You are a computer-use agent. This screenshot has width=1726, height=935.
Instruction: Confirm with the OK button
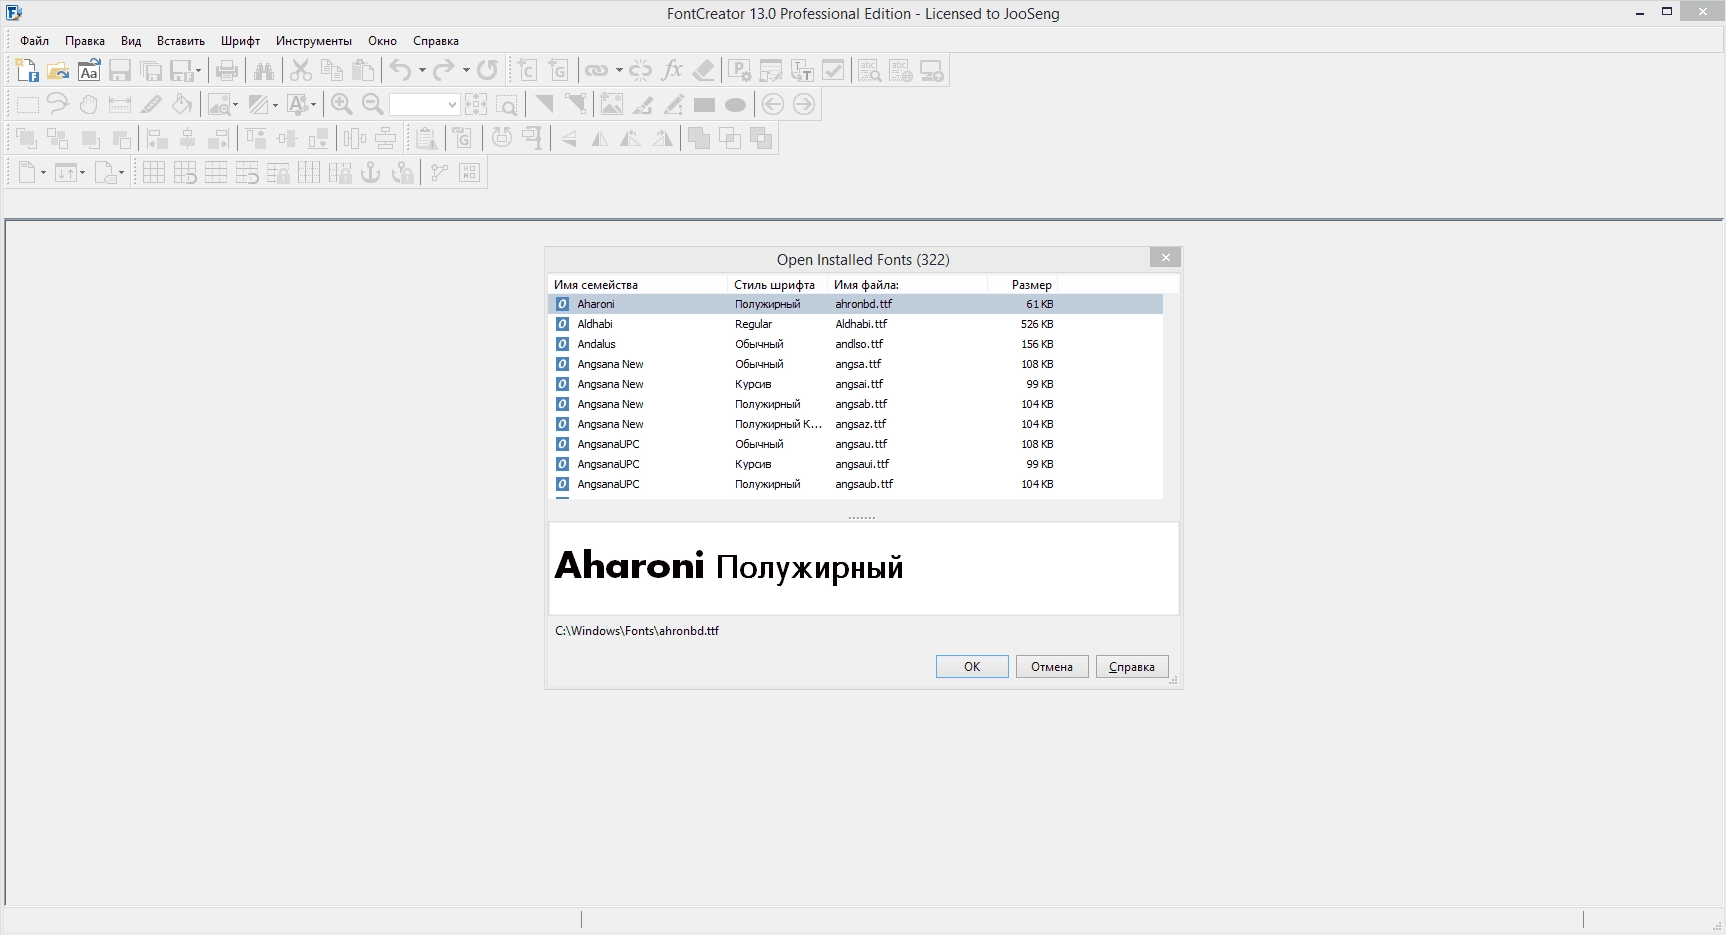[x=972, y=667]
